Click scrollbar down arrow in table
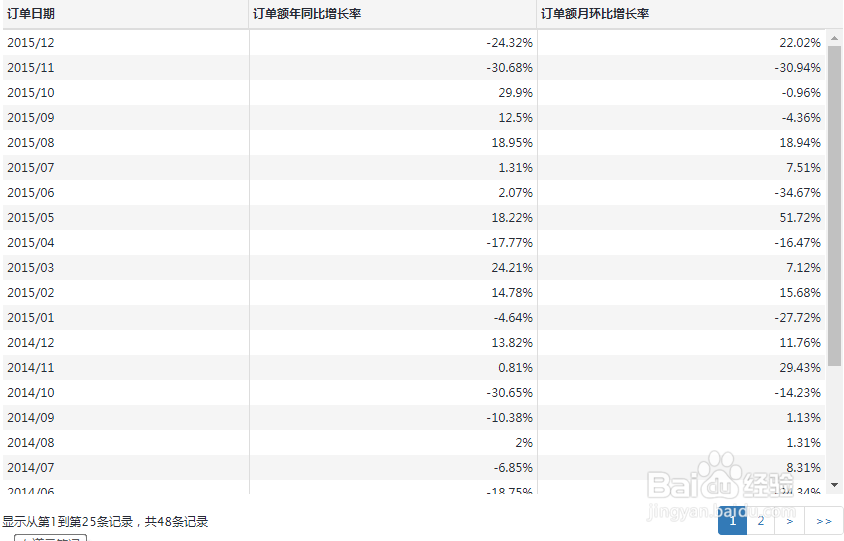 pyautogui.click(x=835, y=487)
